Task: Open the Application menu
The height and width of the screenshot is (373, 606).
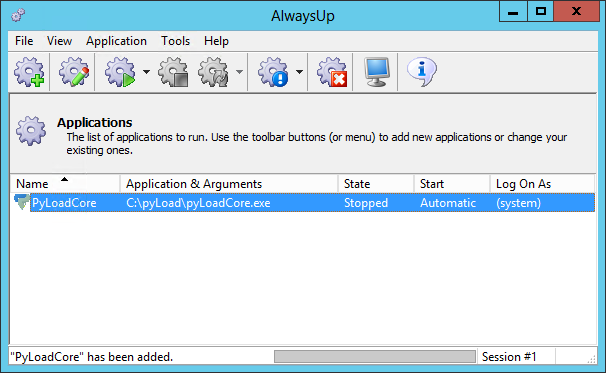Action: [116, 41]
